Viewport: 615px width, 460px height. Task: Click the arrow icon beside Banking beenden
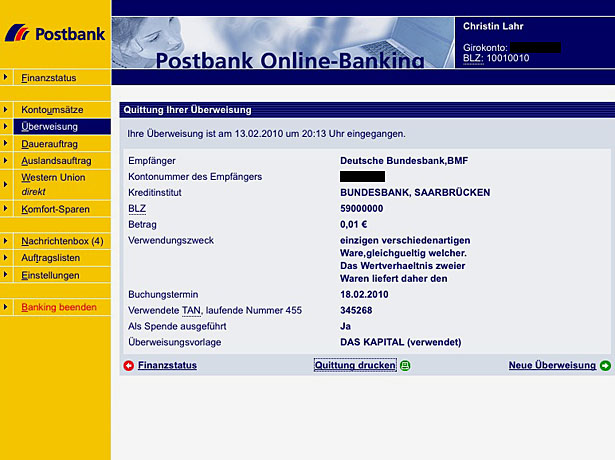coord(6,307)
